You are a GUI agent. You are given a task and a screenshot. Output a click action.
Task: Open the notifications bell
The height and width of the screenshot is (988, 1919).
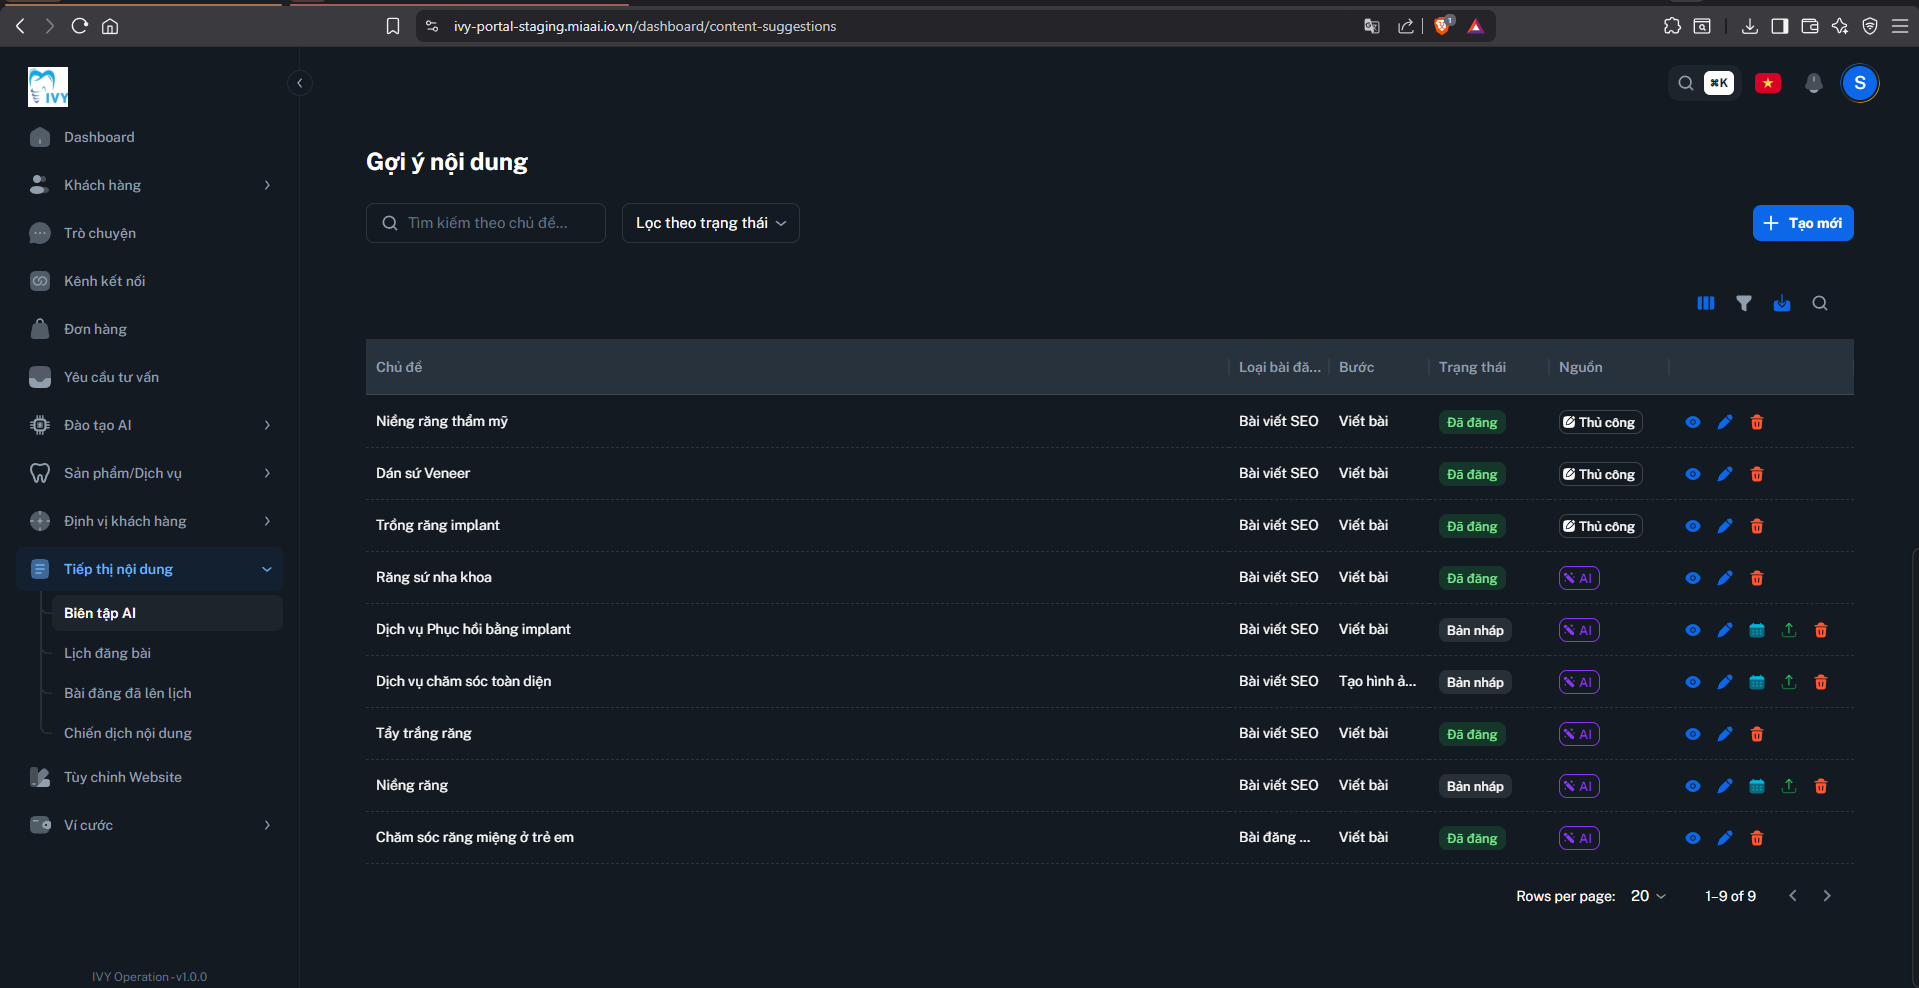(1814, 83)
